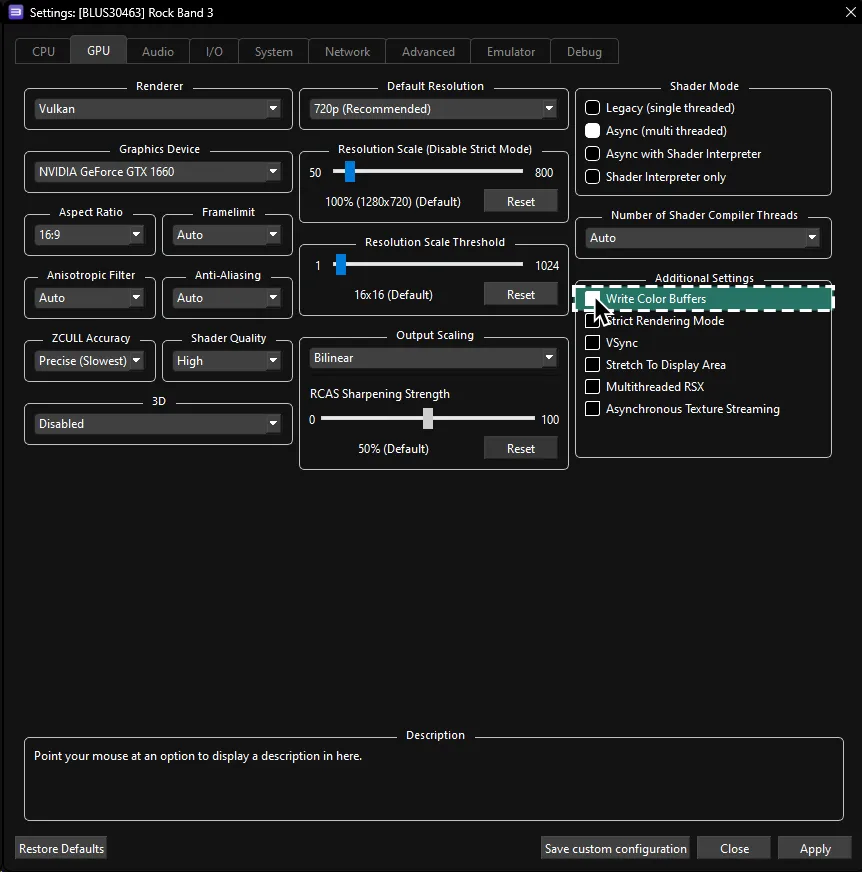Viewport: 862px width, 872px height.
Task: Open the Renderer dropdown showing Vulkan
Action: tap(157, 108)
